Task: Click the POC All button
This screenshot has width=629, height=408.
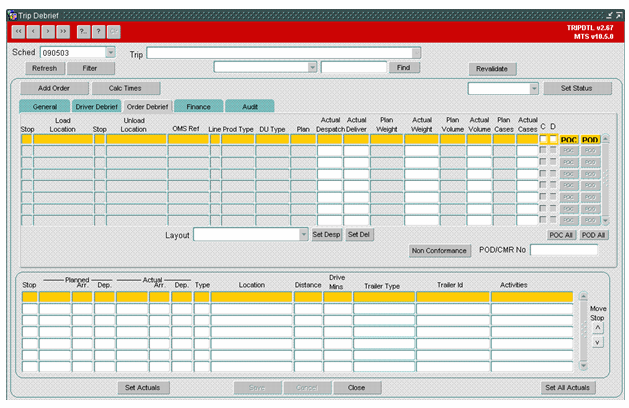Action: pos(561,235)
